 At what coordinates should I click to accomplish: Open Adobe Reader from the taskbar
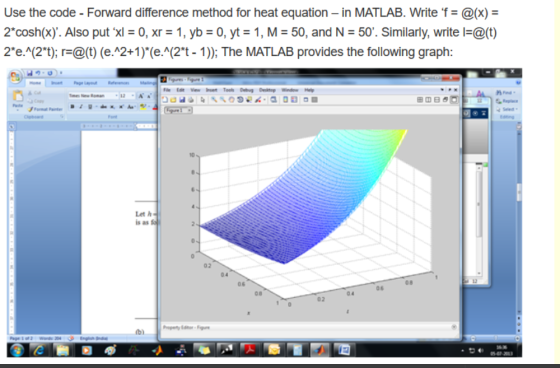[250, 350]
